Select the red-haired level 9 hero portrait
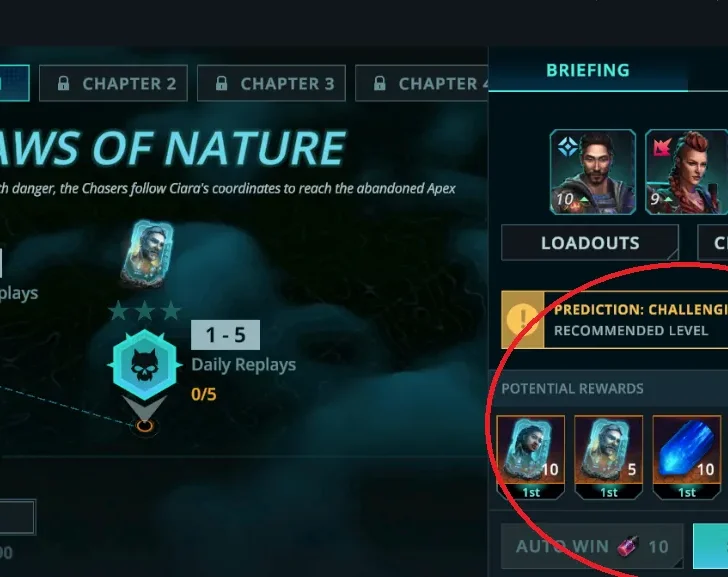 click(x=687, y=172)
